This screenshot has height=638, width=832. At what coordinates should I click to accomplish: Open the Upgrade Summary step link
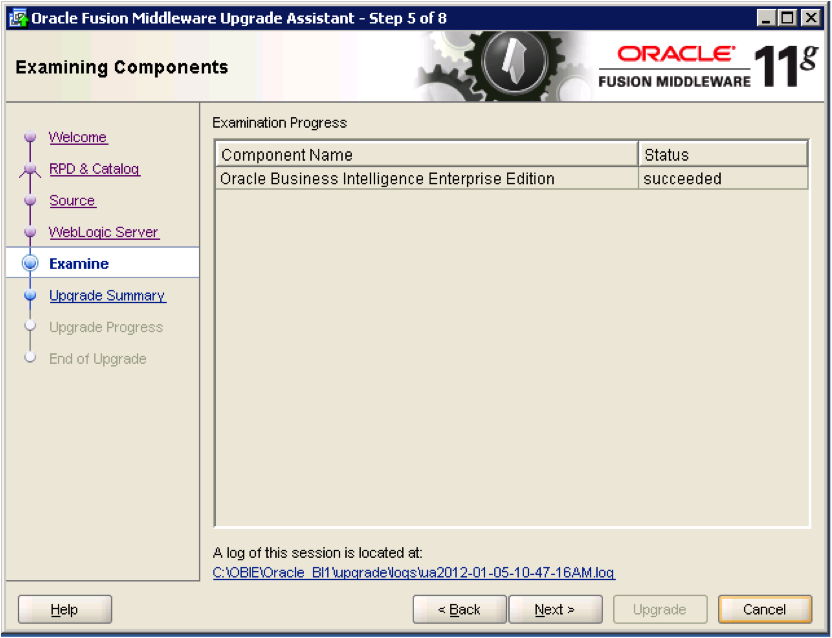click(x=107, y=295)
